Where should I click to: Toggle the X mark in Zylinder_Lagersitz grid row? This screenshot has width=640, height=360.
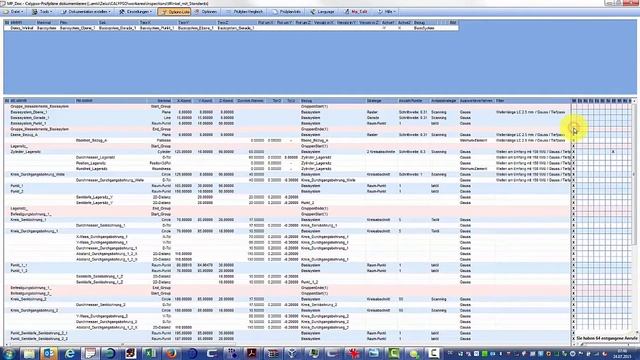coord(573,152)
